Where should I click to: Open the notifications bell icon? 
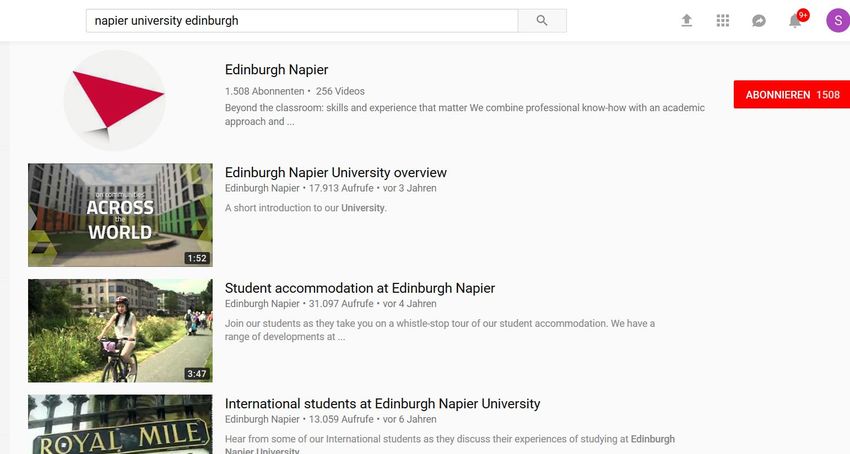click(x=795, y=21)
